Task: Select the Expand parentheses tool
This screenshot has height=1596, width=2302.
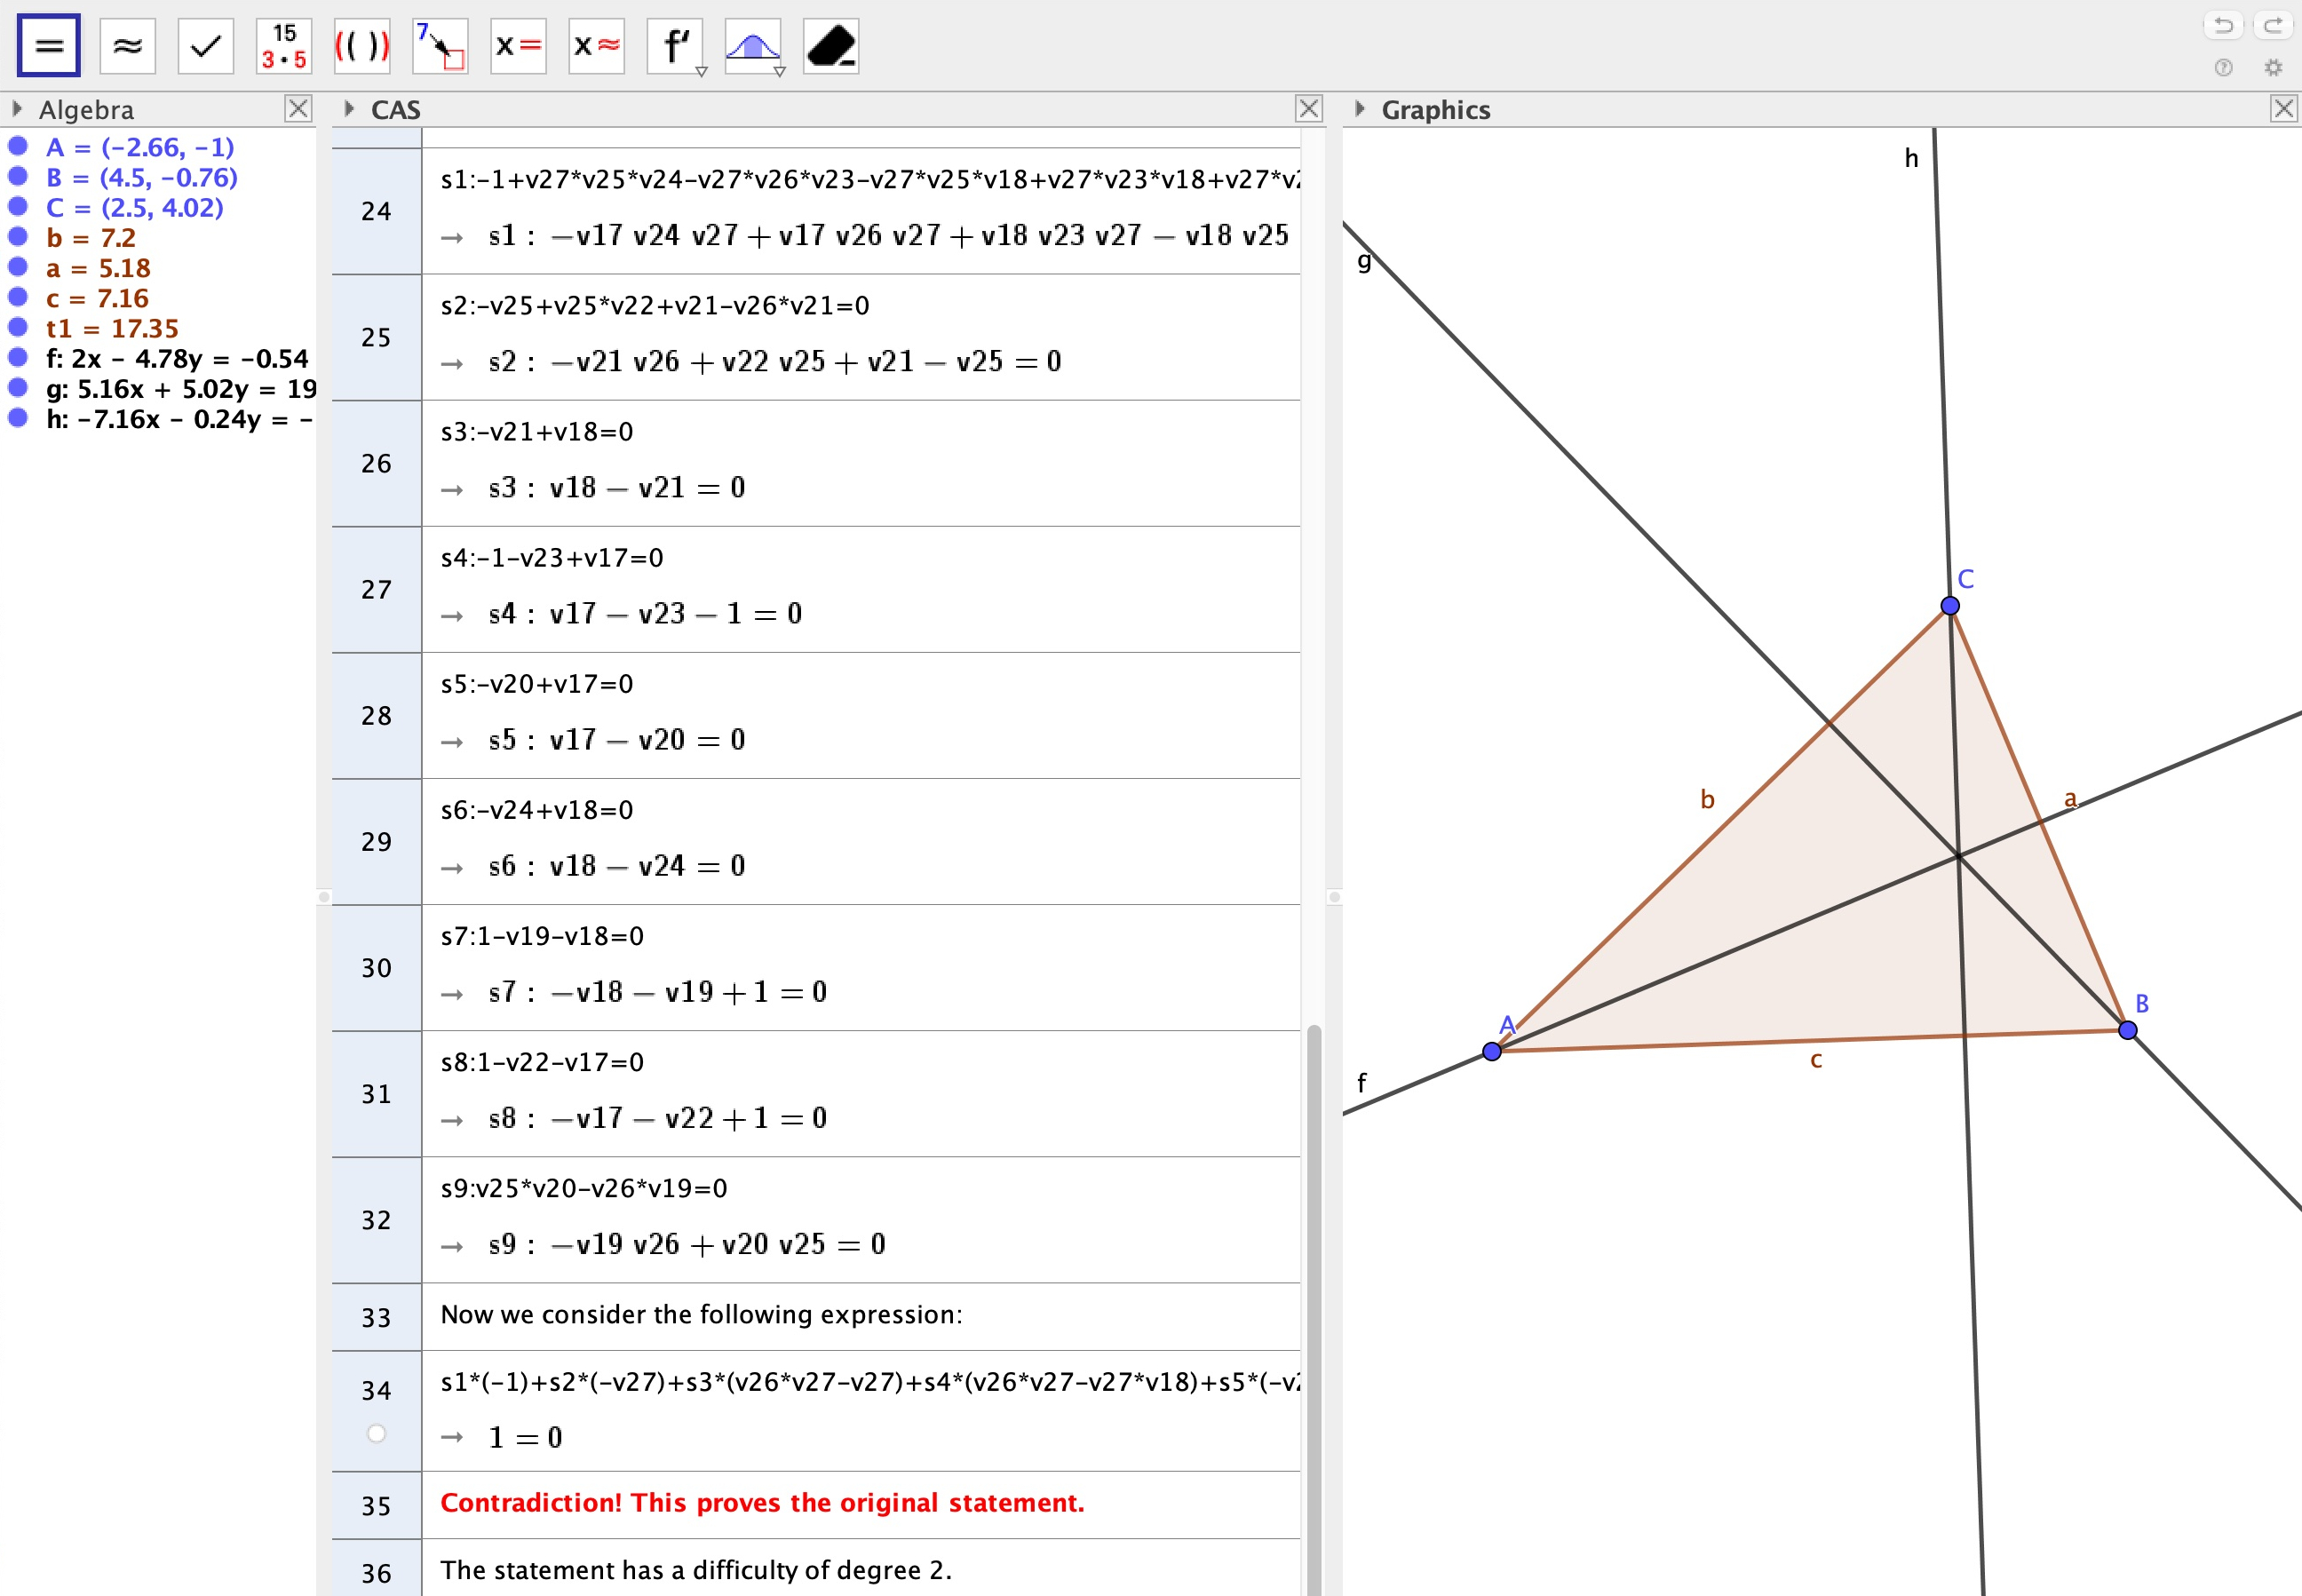Action: 362,46
